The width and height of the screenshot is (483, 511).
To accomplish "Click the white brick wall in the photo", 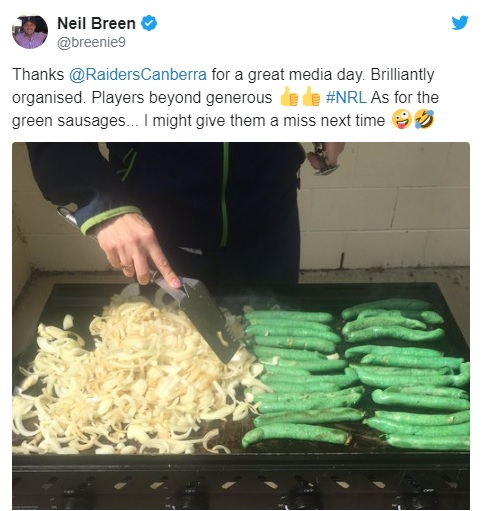I will pos(387,207).
